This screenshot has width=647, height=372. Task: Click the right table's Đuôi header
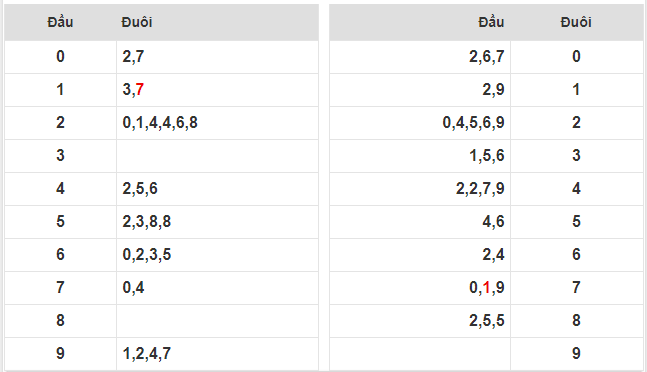click(x=576, y=22)
